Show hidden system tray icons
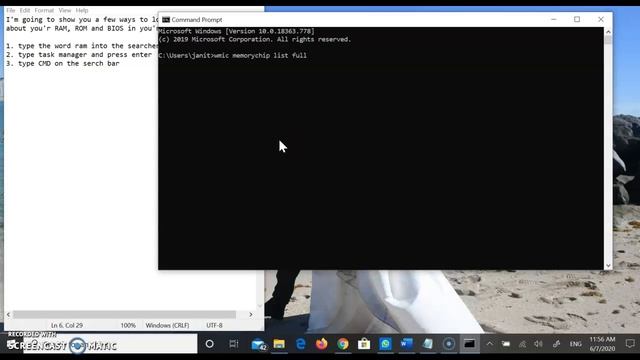This screenshot has height=360, width=640. coord(489,344)
